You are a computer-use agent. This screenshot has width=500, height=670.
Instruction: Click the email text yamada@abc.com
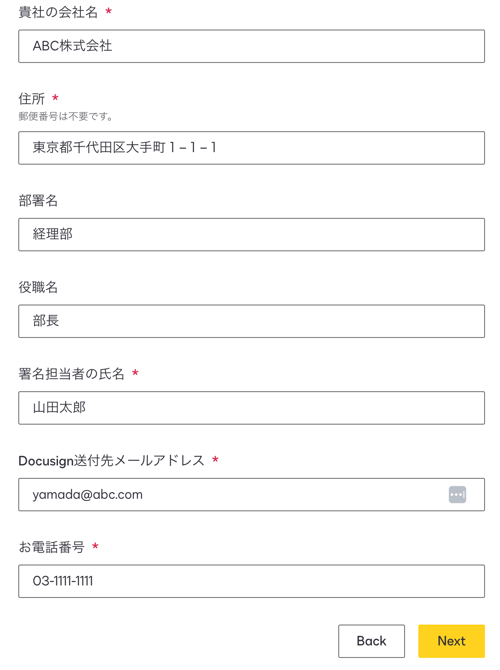[x=88, y=494]
